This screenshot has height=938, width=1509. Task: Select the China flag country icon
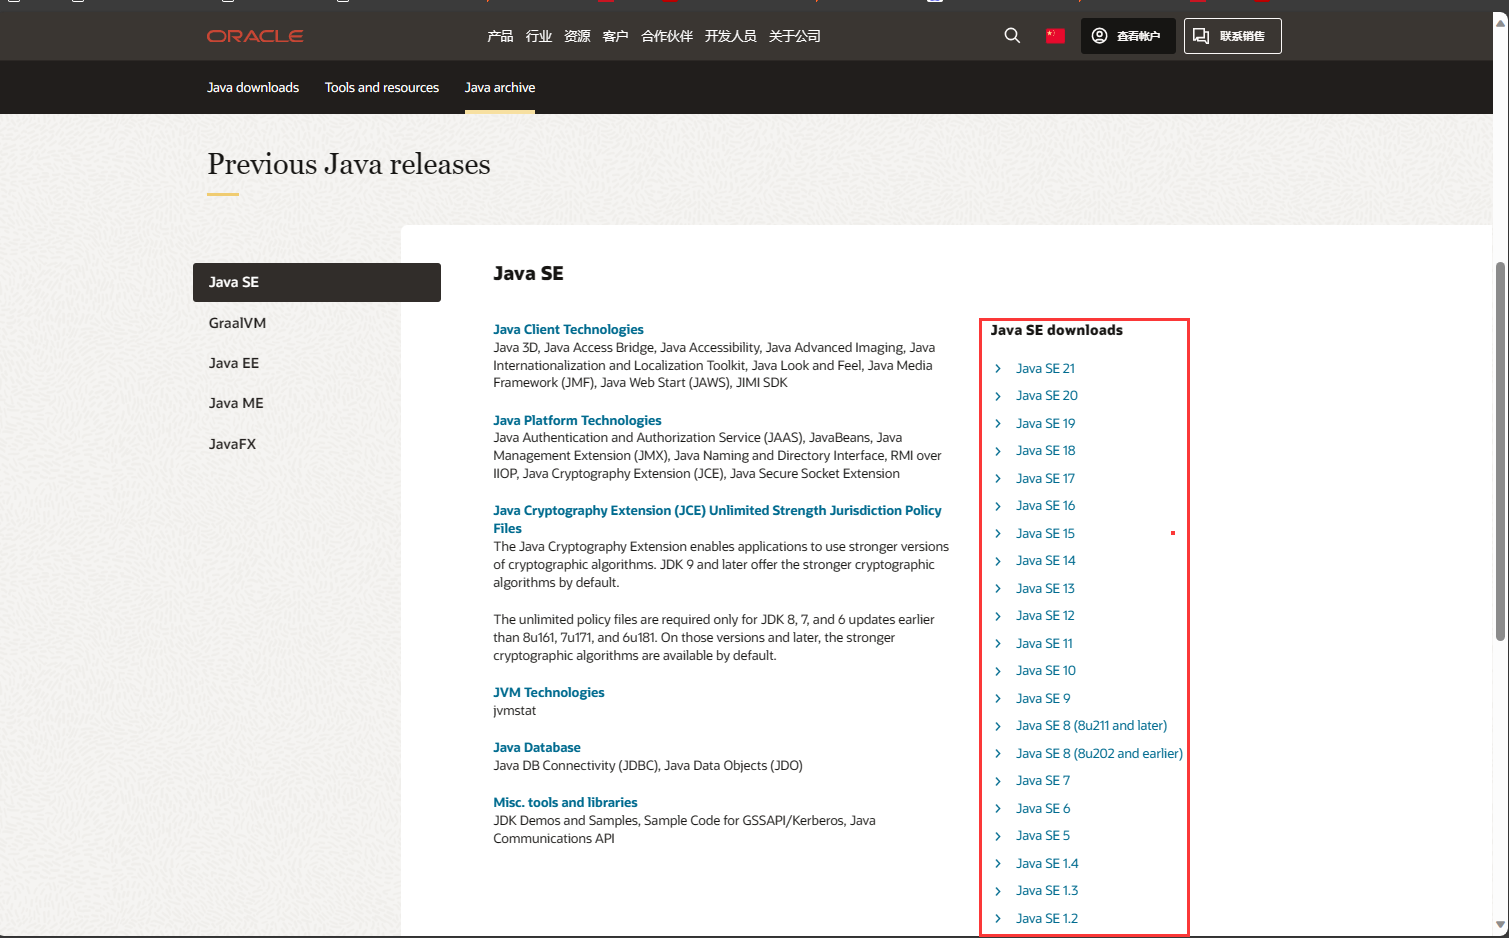click(x=1055, y=36)
